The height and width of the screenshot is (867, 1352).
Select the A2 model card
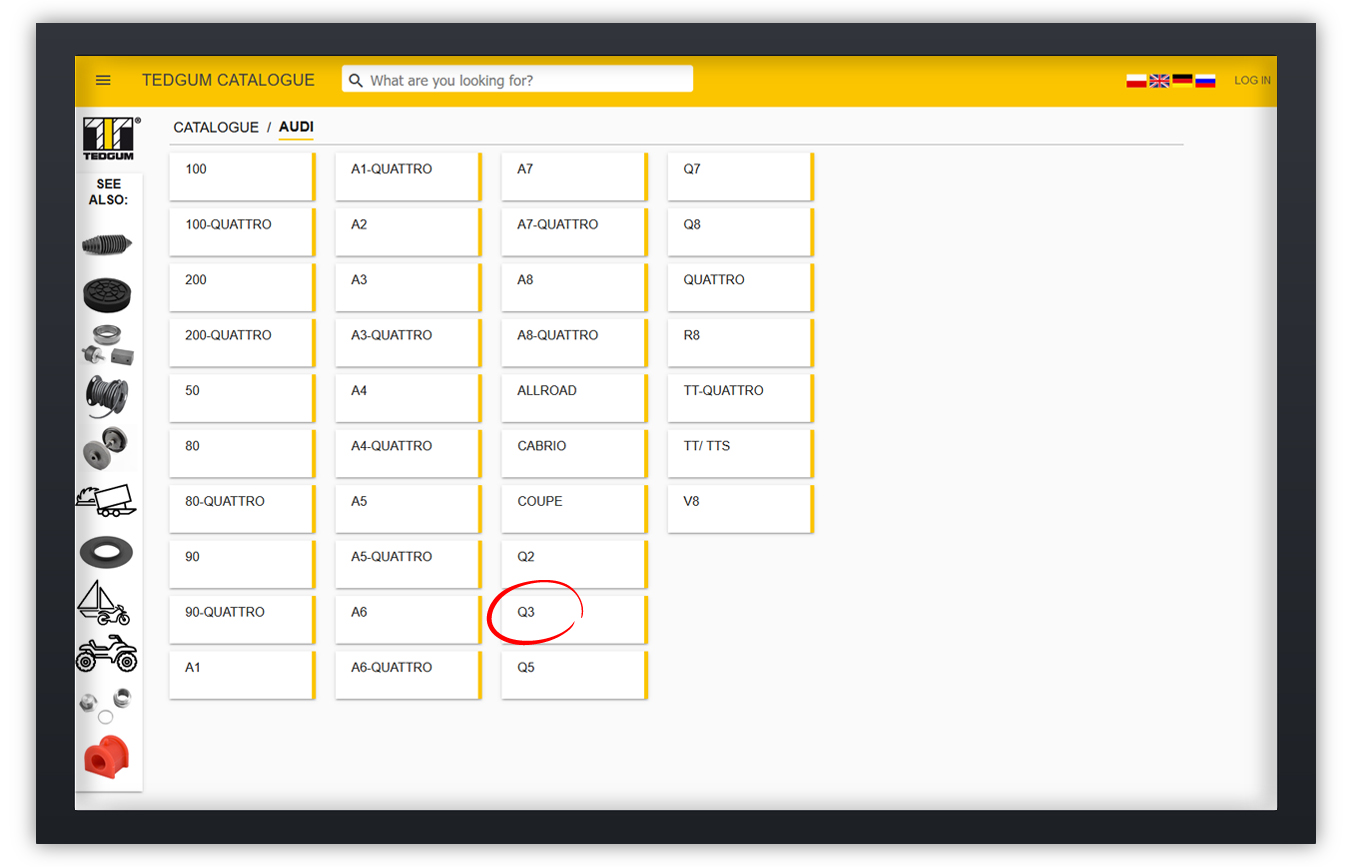pos(408,232)
